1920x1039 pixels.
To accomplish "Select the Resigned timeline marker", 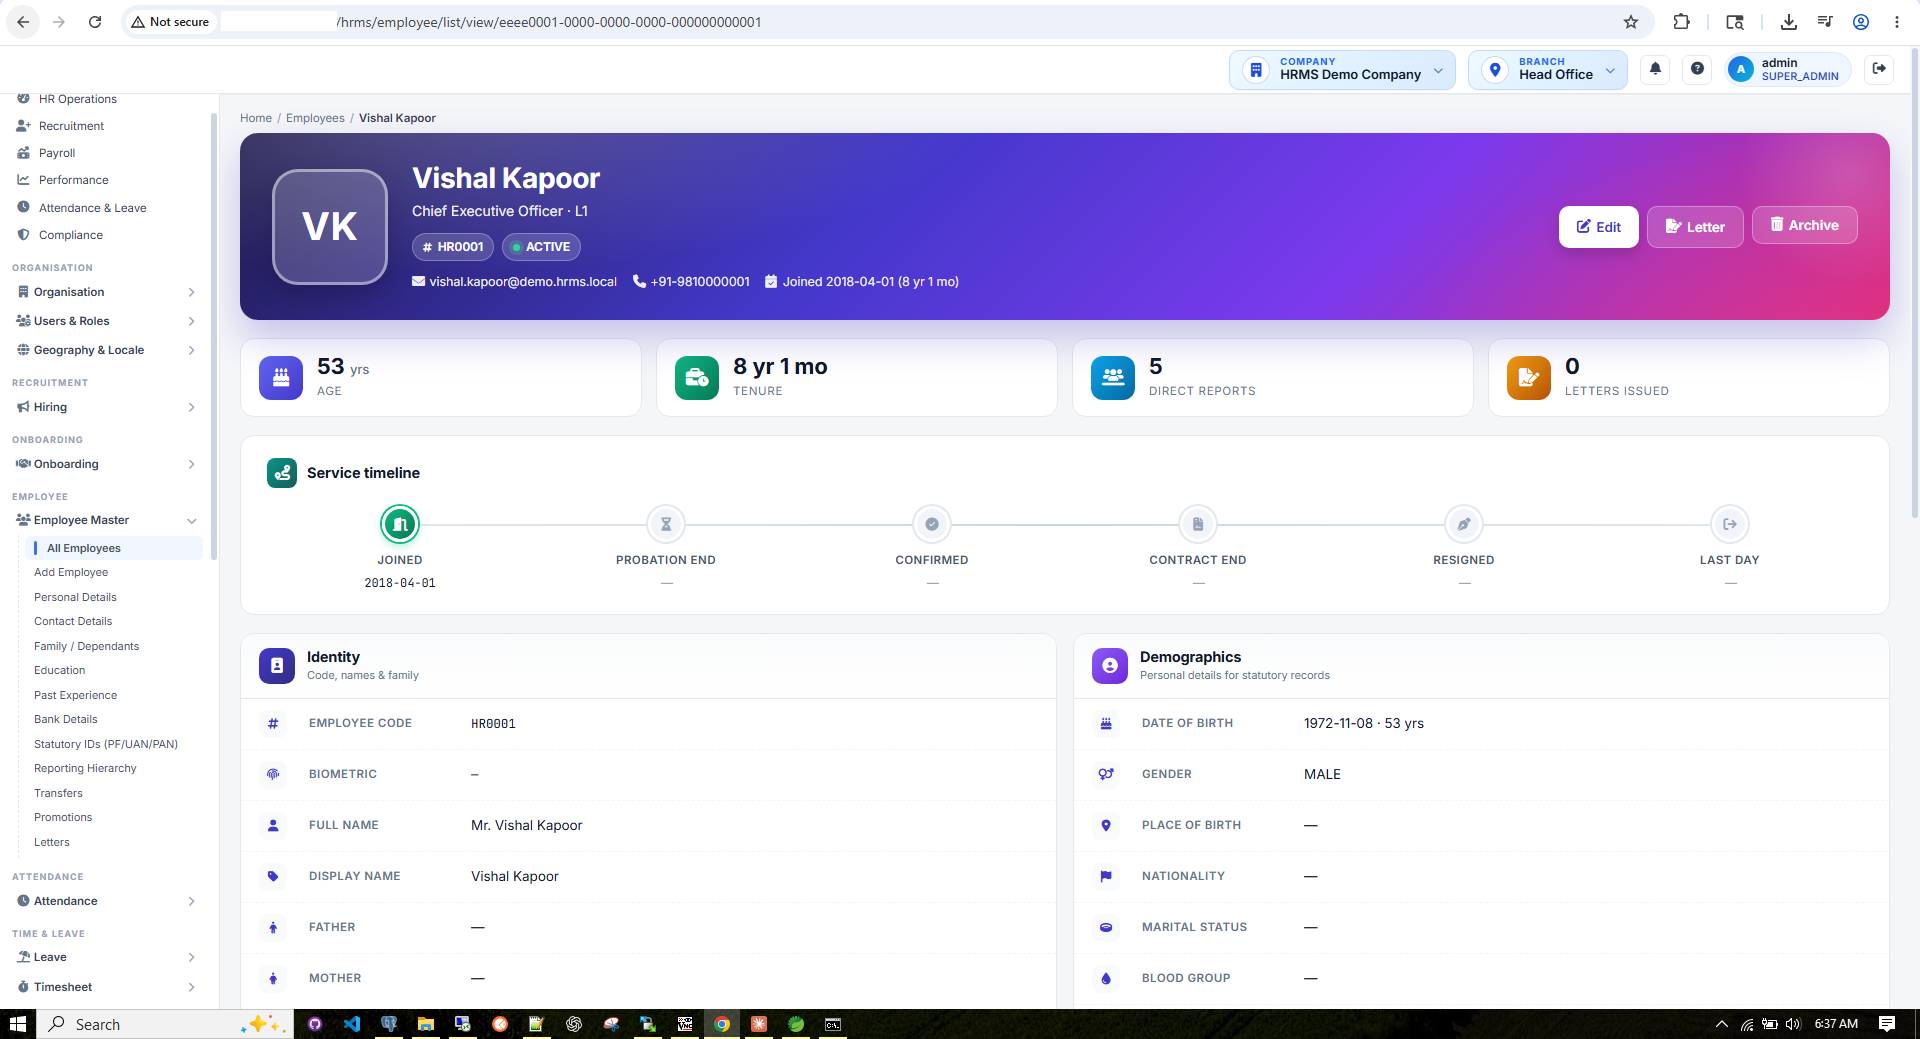I will 1464,524.
